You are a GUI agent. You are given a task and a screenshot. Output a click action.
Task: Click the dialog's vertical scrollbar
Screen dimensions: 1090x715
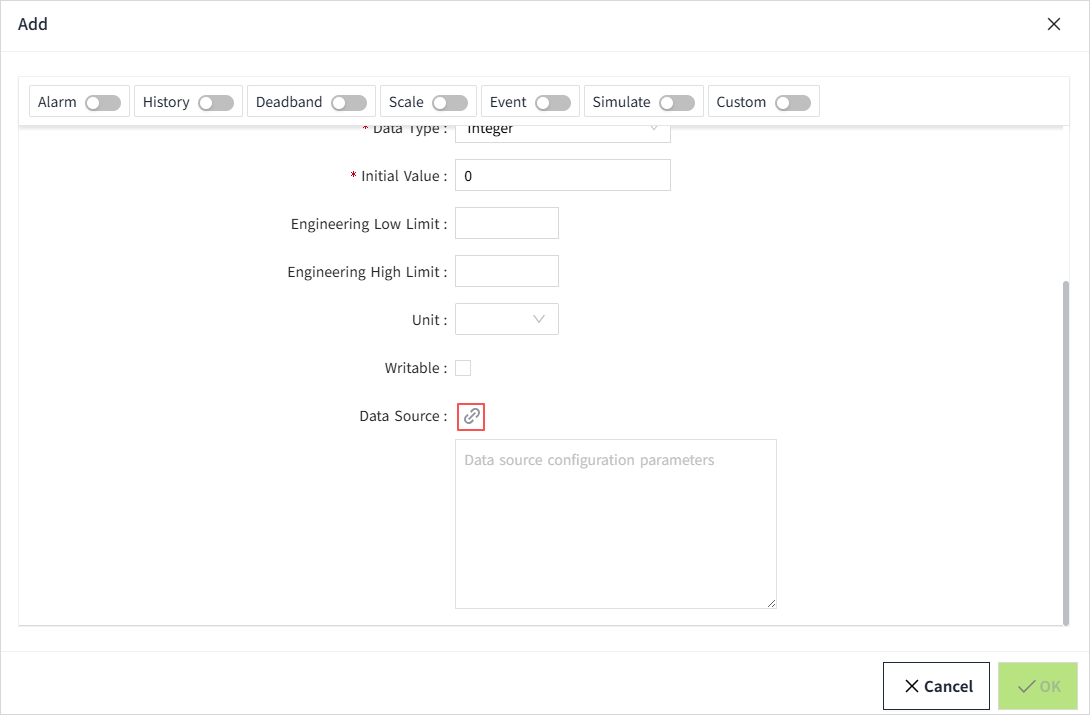pyautogui.click(x=1066, y=452)
